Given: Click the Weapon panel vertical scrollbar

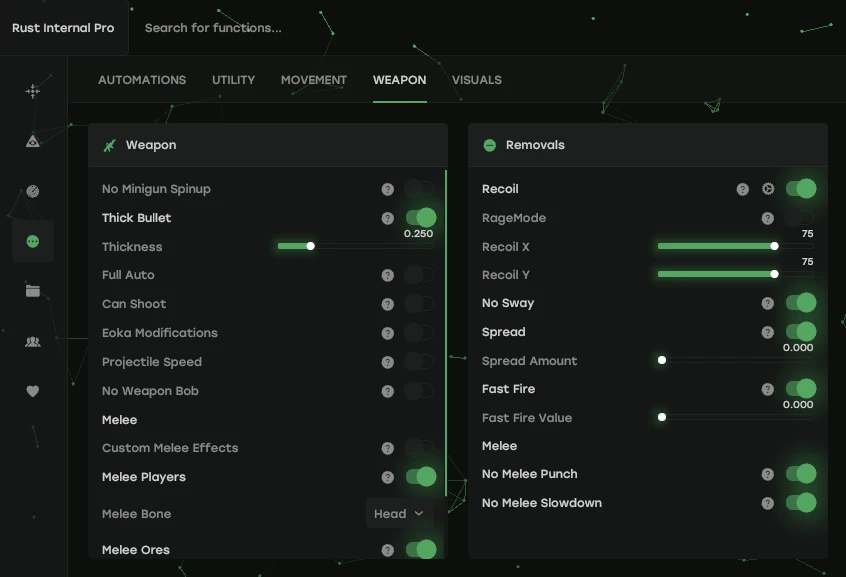Looking at the screenshot, I should tap(446, 333).
